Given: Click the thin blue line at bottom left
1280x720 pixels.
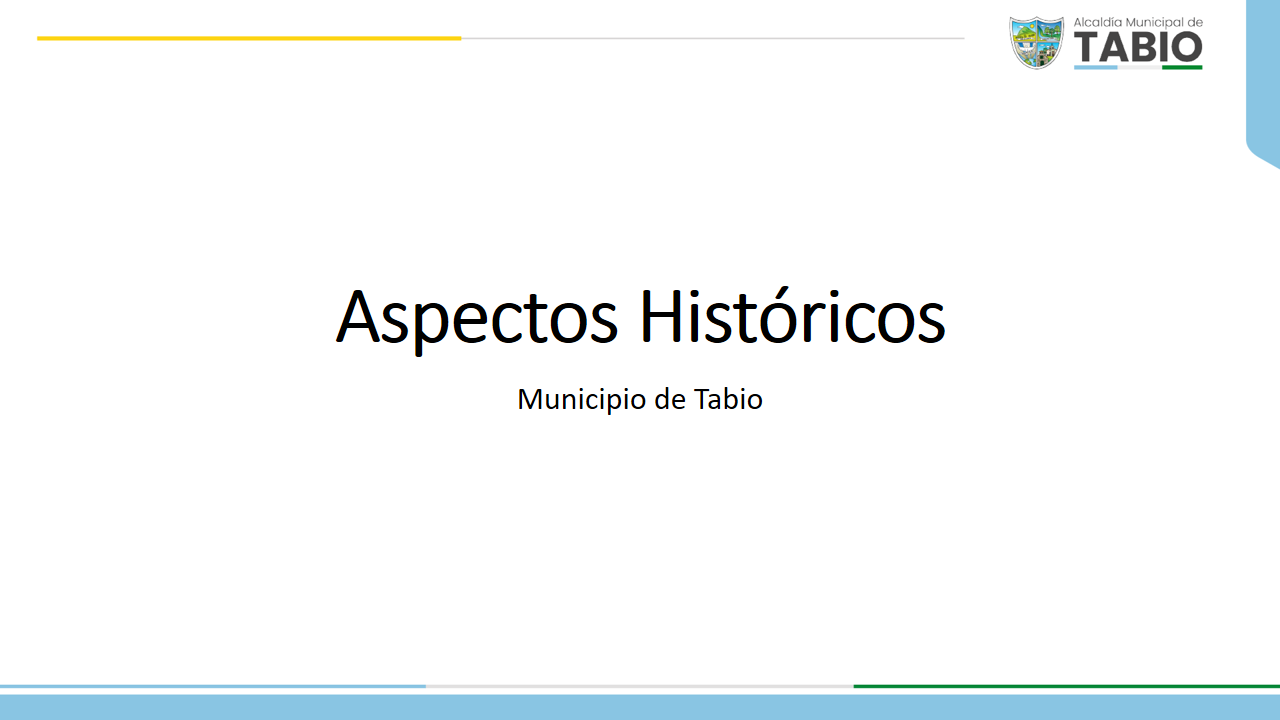Looking at the screenshot, I should 213,686.
